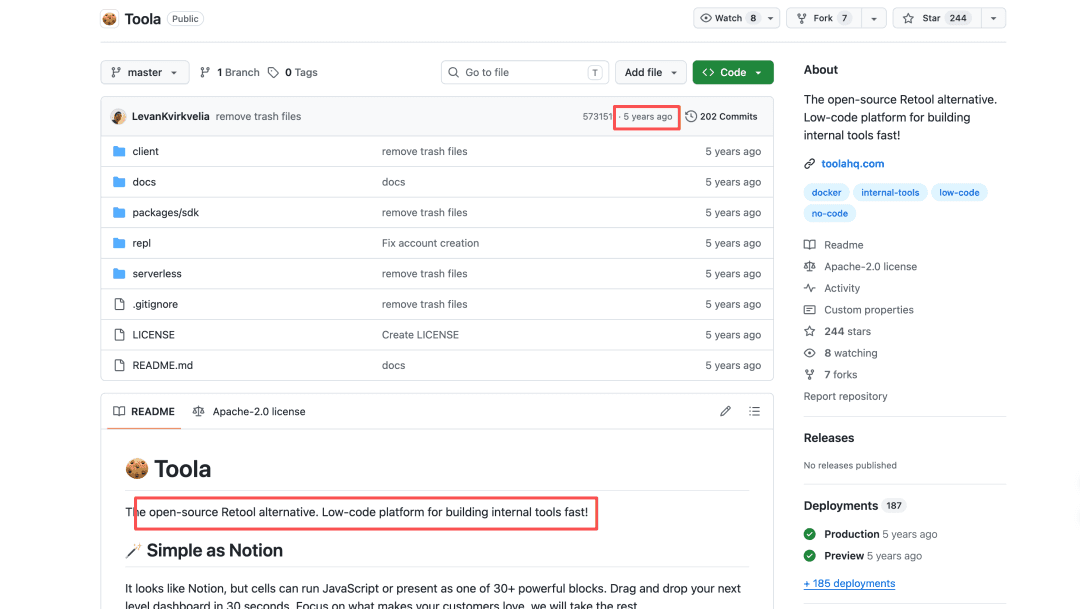Image resolution: width=1080 pixels, height=609 pixels.
Task: Fork the repository with Fork button
Action: [x=824, y=18]
